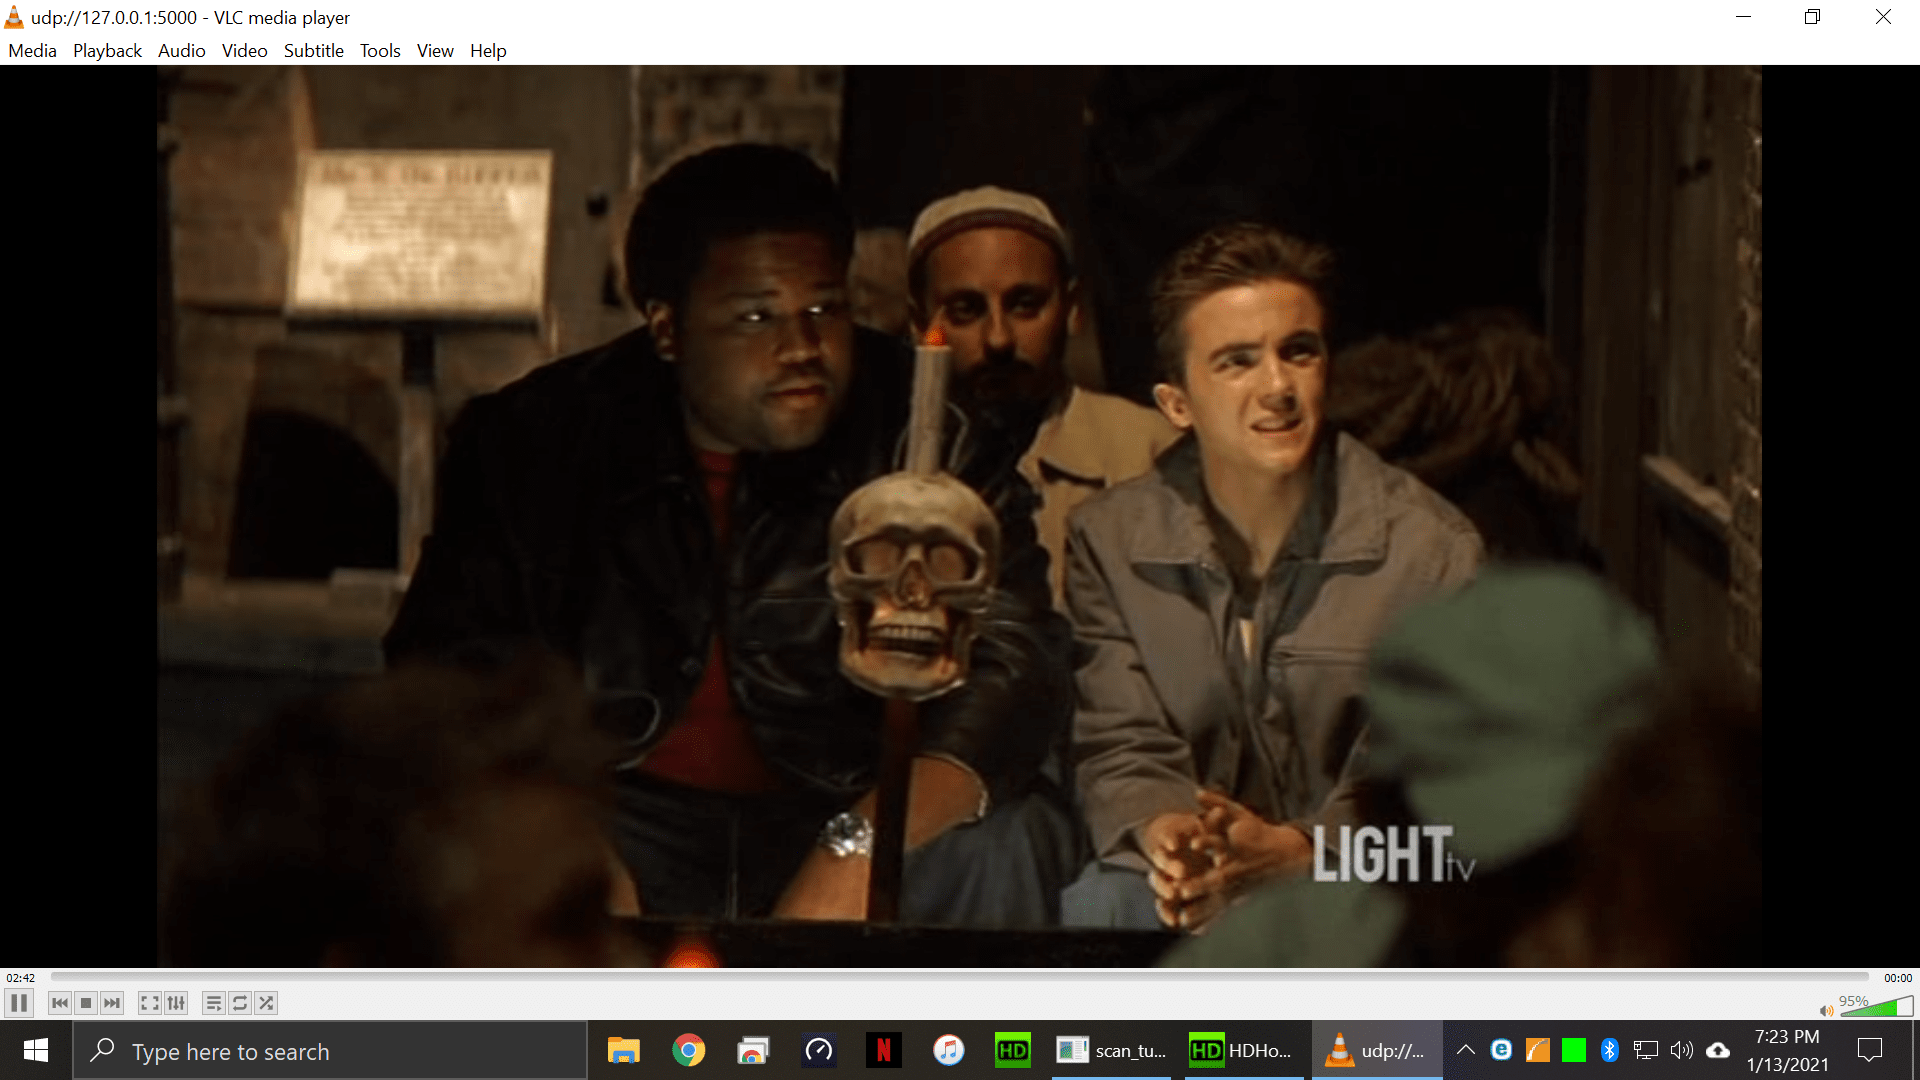Toggle loop playback mode
Image resolution: width=1920 pixels, height=1080 pixels.
[x=240, y=1003]
